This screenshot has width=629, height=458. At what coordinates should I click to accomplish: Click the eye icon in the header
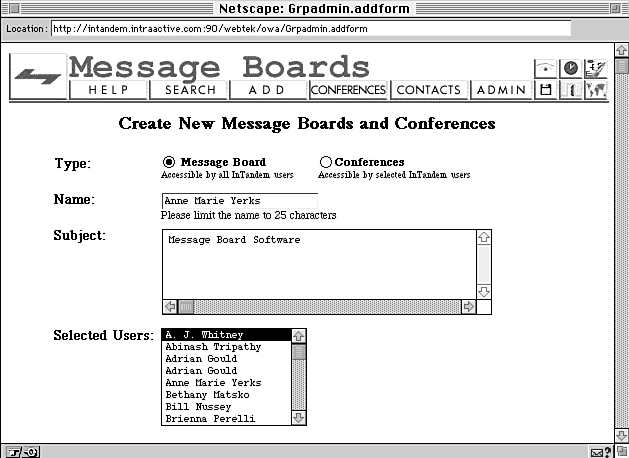[545, 68]
